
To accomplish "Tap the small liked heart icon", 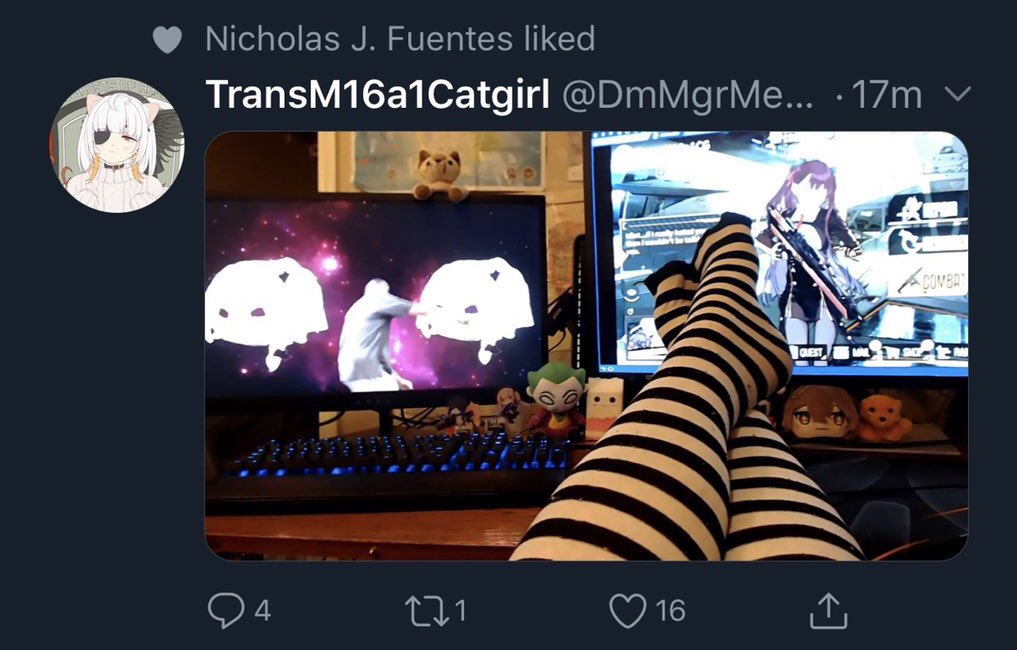I will (167, 40).
